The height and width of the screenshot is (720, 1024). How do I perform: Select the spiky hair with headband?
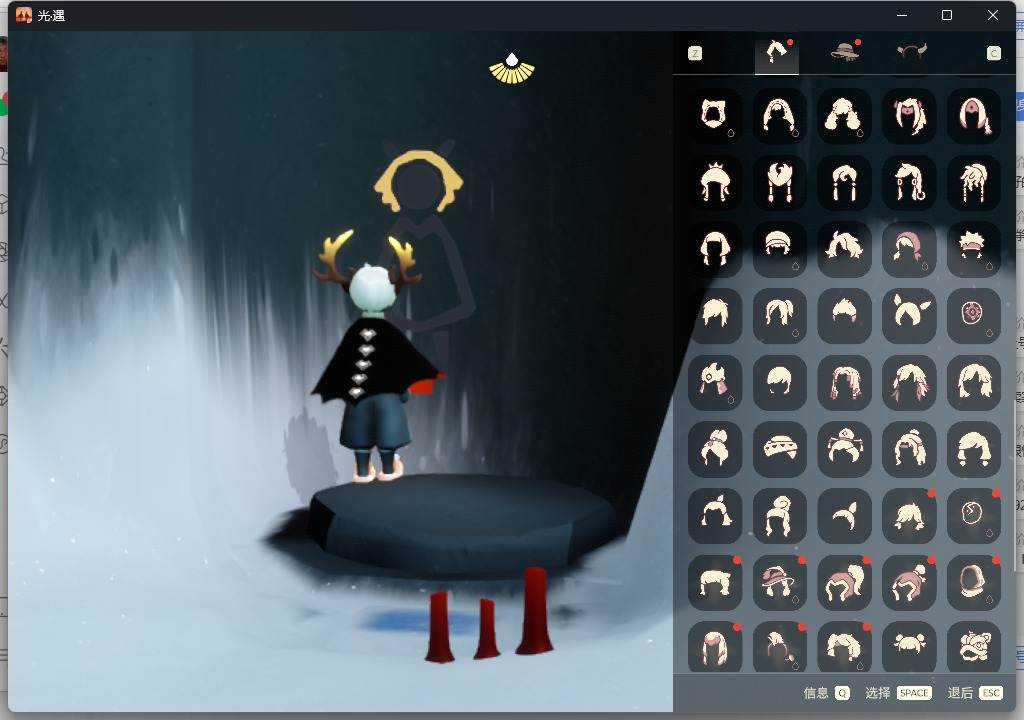tap(974, 248)
